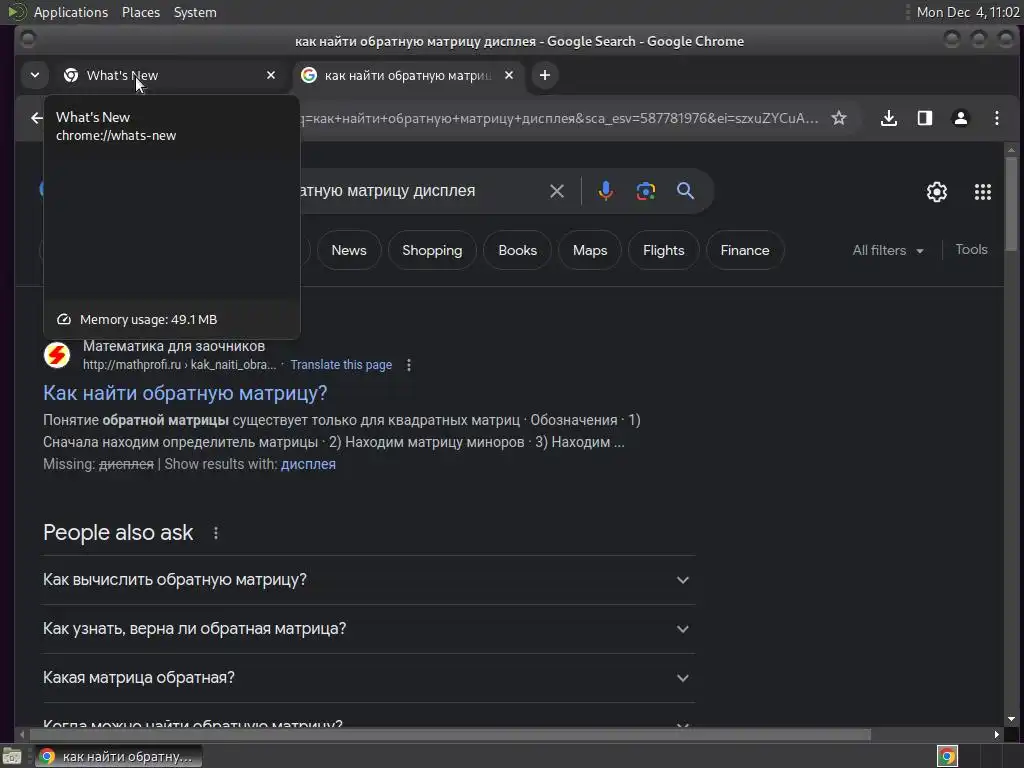Click the vertical scrollbar thumb
This screenshot has width=1024, height=768.
pyautogui.click(x=1011, y=203)
